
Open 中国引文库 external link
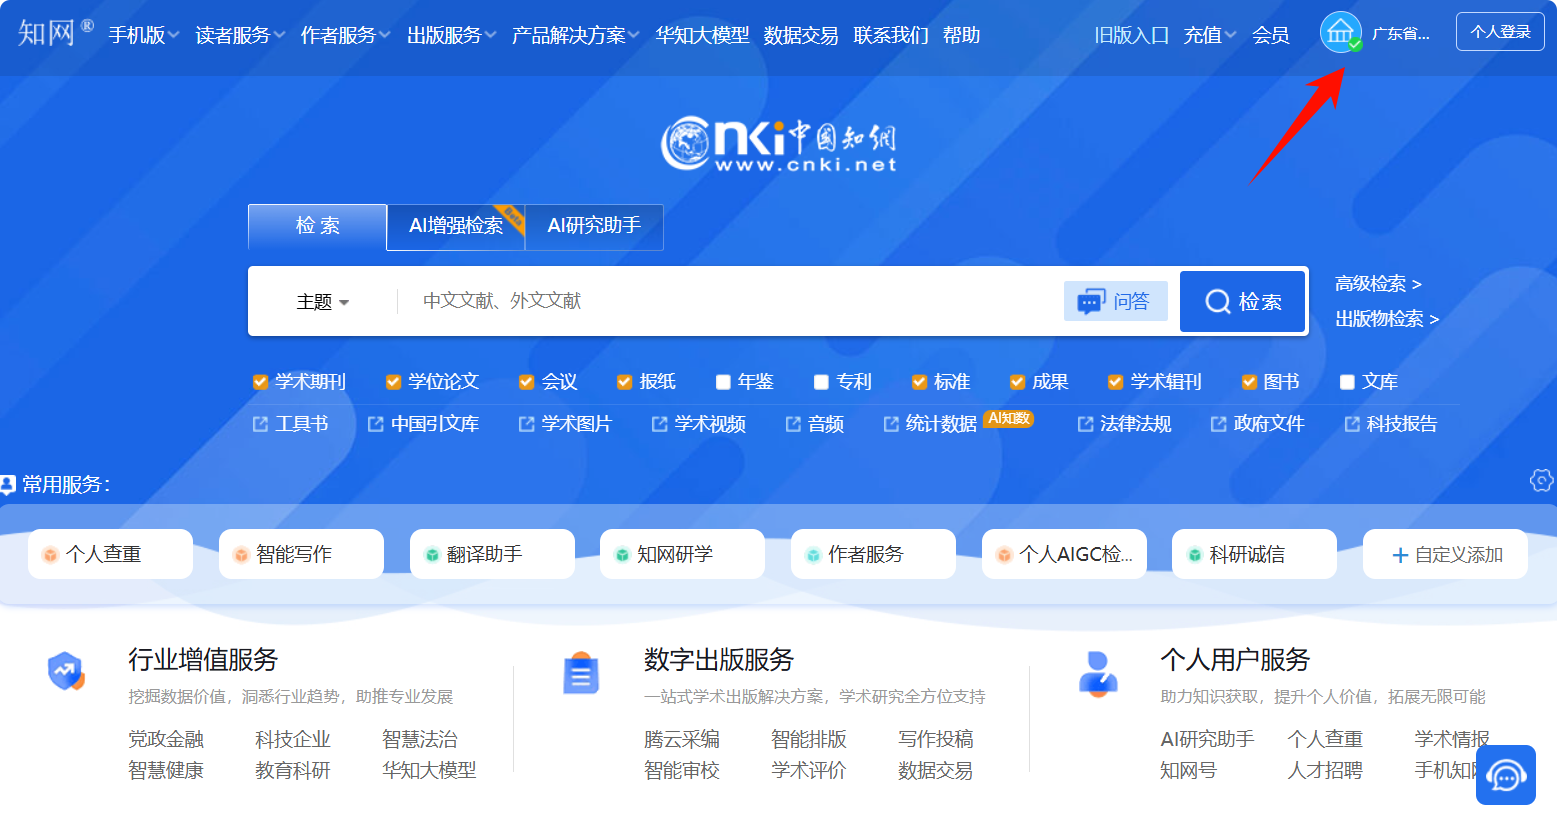click(x=423, y=424)
